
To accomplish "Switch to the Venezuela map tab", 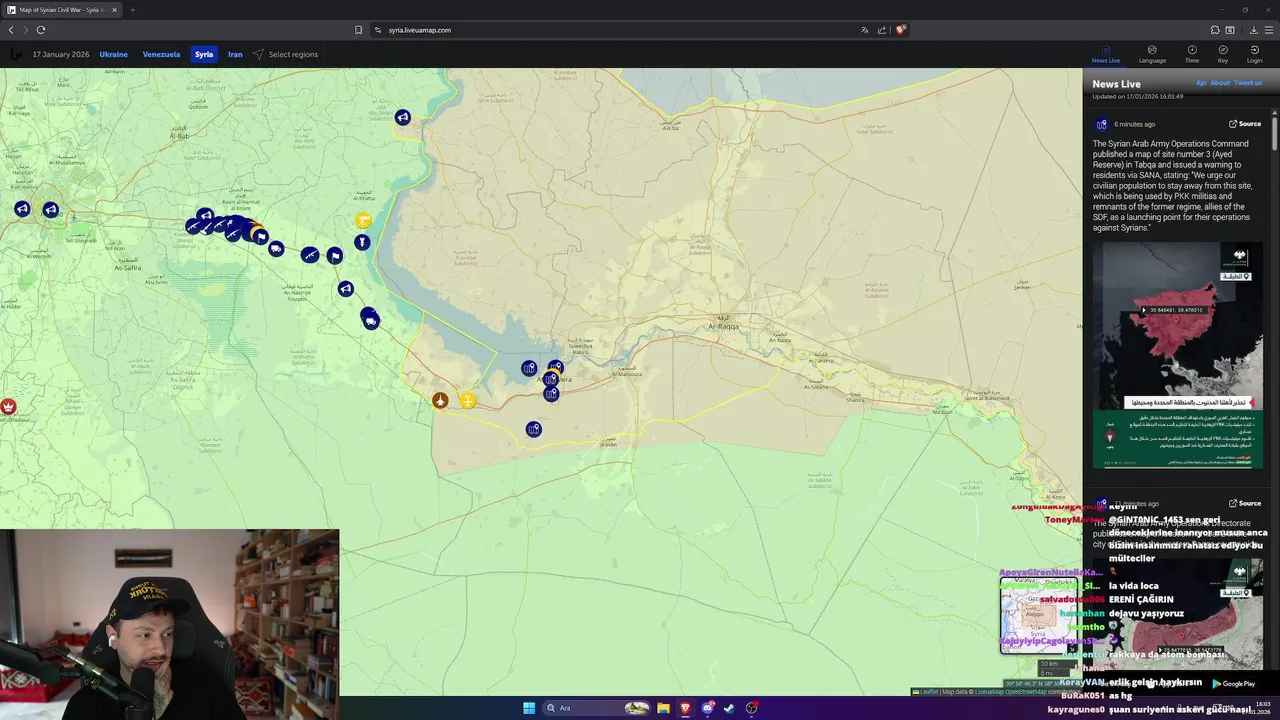I will click(161, 54).
